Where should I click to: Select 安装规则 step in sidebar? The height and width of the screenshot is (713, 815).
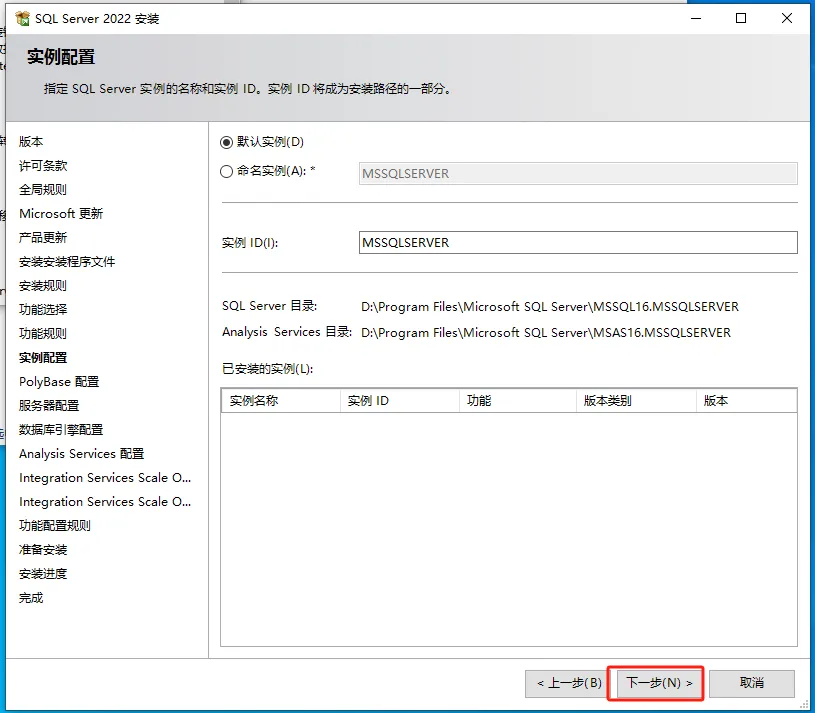click(x=43, y=285)
